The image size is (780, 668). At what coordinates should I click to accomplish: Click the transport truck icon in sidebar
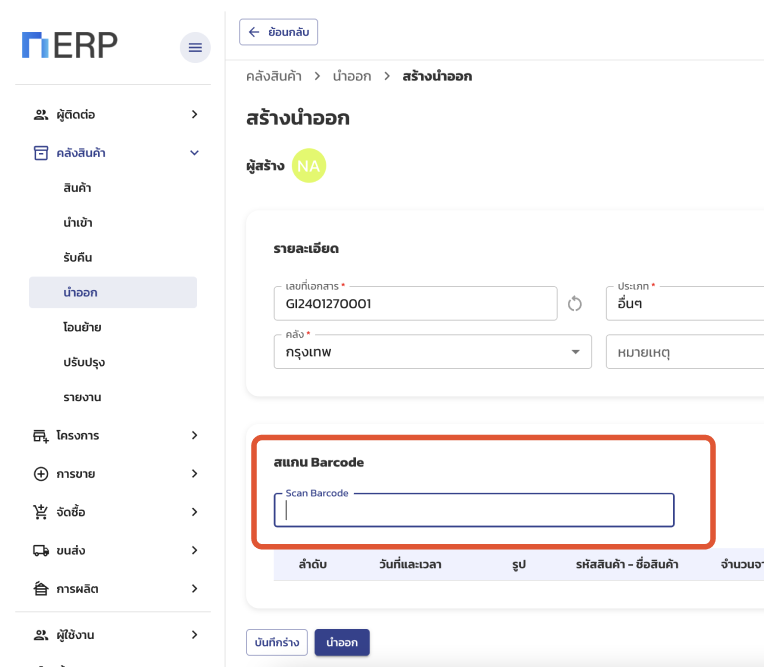[41, 550]
